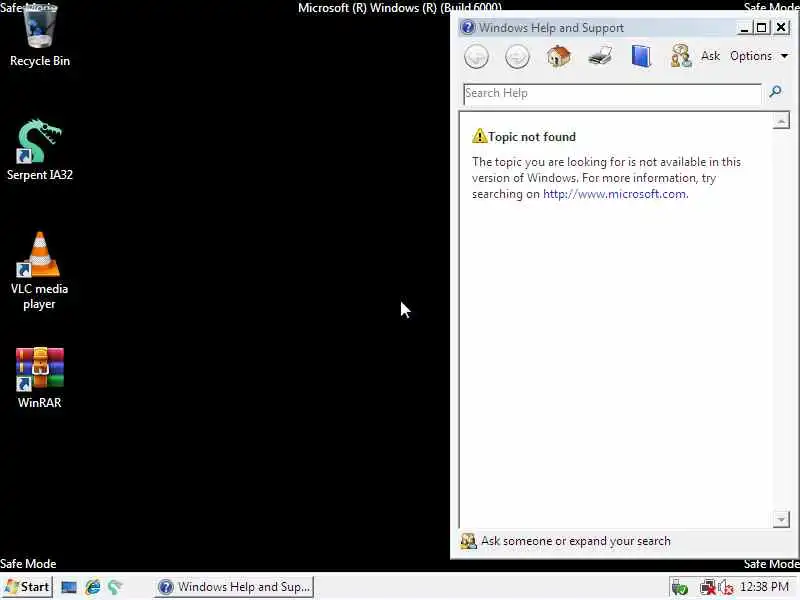Click the 12:38 PM taskbar clock
The width and height of the screenshot is (800, 600).
764,587
